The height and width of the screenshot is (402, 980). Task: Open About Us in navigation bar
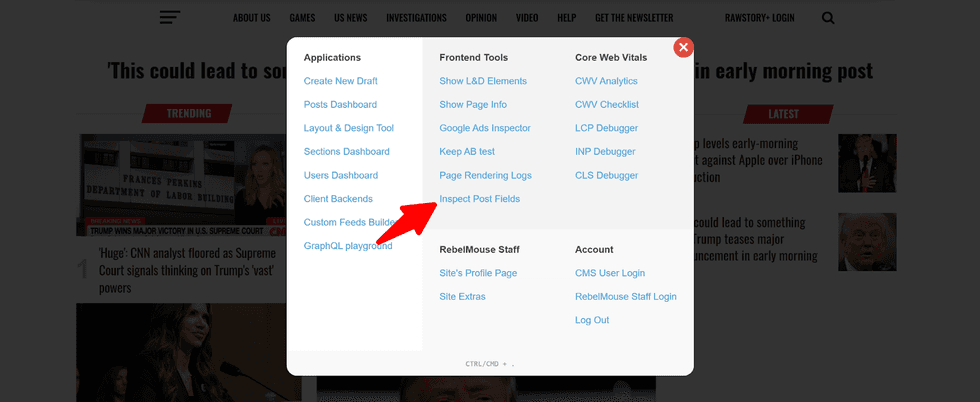[252, 18]
